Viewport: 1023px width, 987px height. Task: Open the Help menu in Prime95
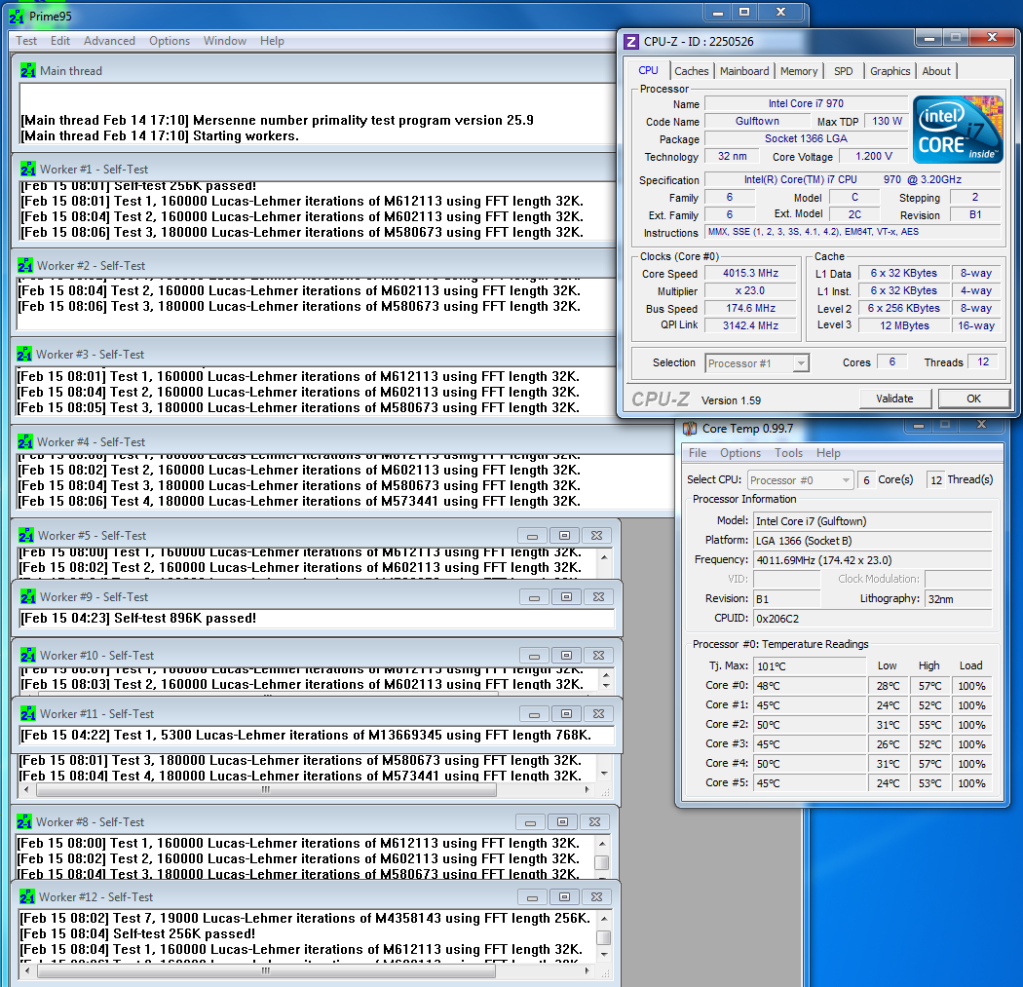click(272, 40)
